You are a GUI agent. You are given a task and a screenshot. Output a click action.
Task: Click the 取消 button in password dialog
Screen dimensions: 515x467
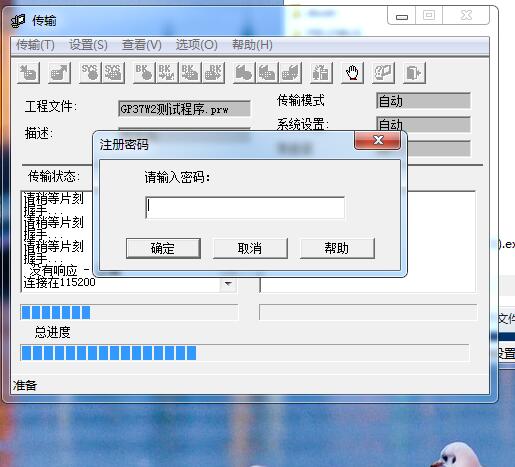(x=250, y=248)
